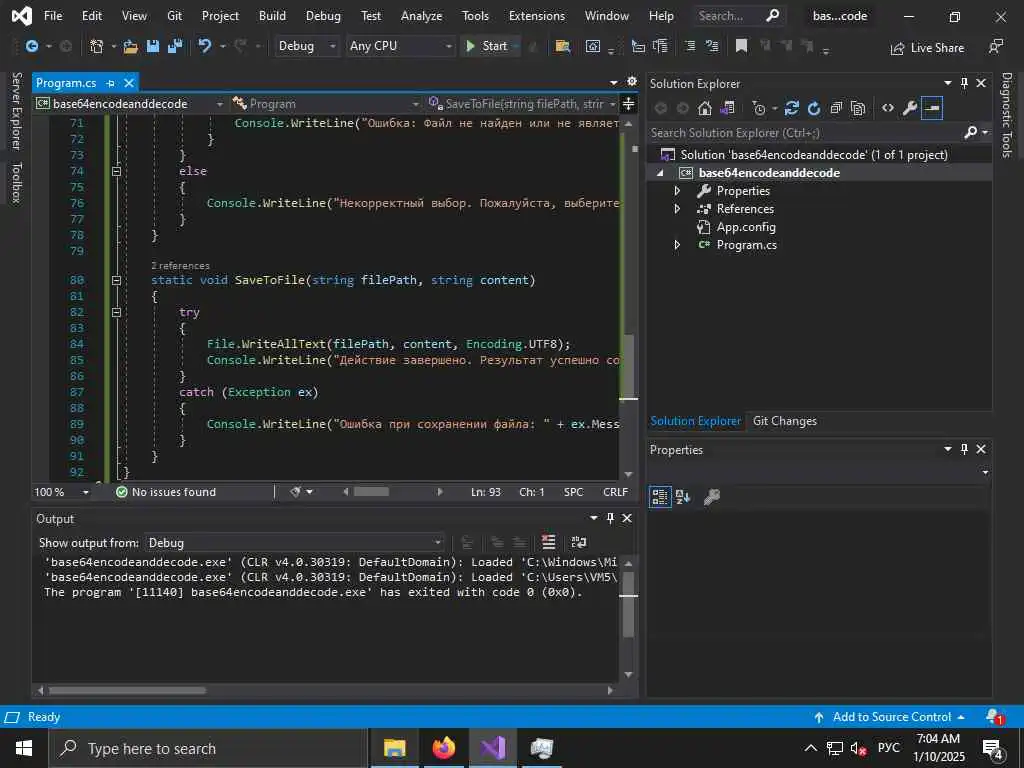Click the Property Pages wrench in Properties panel
Viewport: 1024px width, 768px height.
pyautogui.click(x=712, y=497)
